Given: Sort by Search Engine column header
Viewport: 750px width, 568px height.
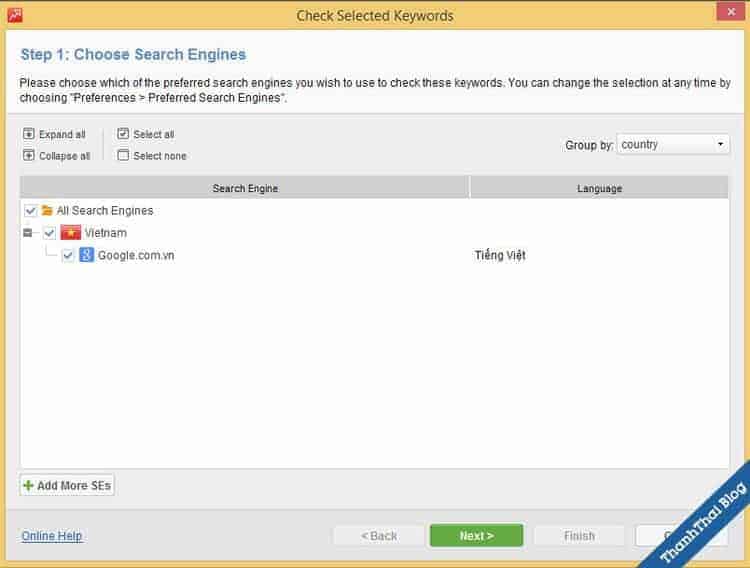Looking at the screenshot, I should pyautogui.click(x=245, y=188).
